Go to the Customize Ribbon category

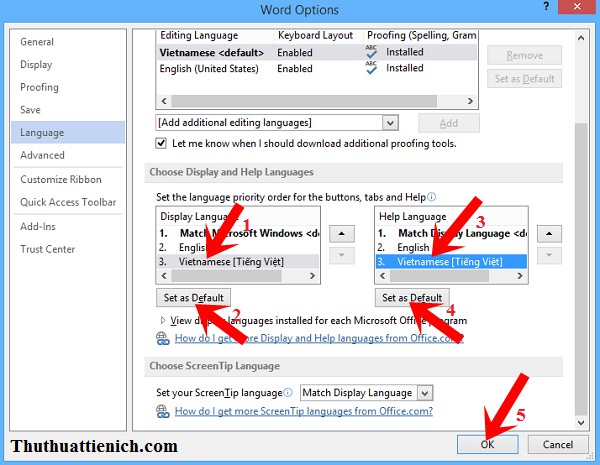(61, 179)
